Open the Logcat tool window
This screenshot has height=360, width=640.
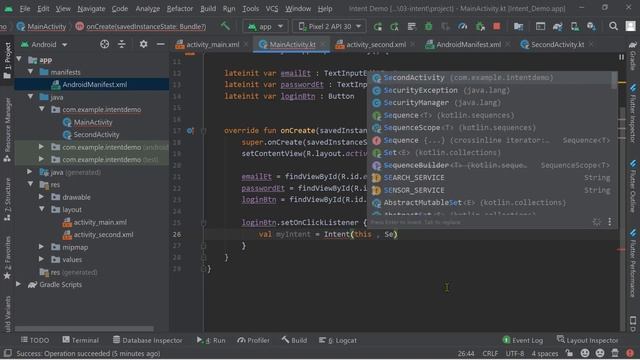pos(338,340)
